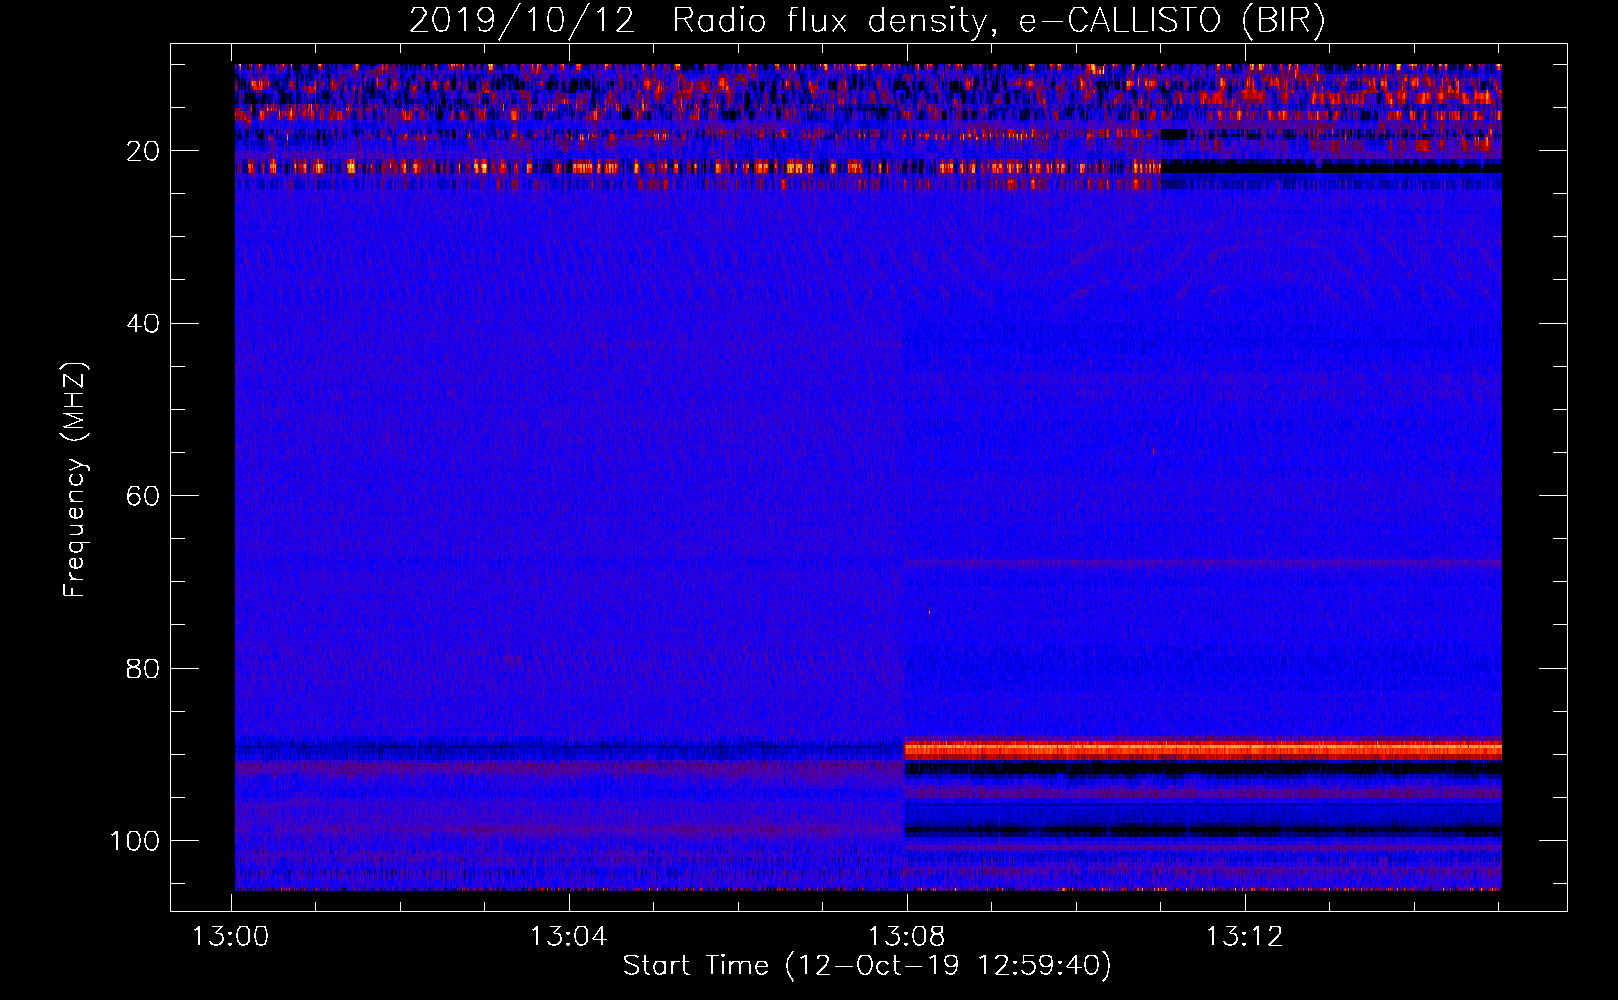Click the 13:08 time tick label
The image size is (1618, 1000).
click(x=907, y=937)
